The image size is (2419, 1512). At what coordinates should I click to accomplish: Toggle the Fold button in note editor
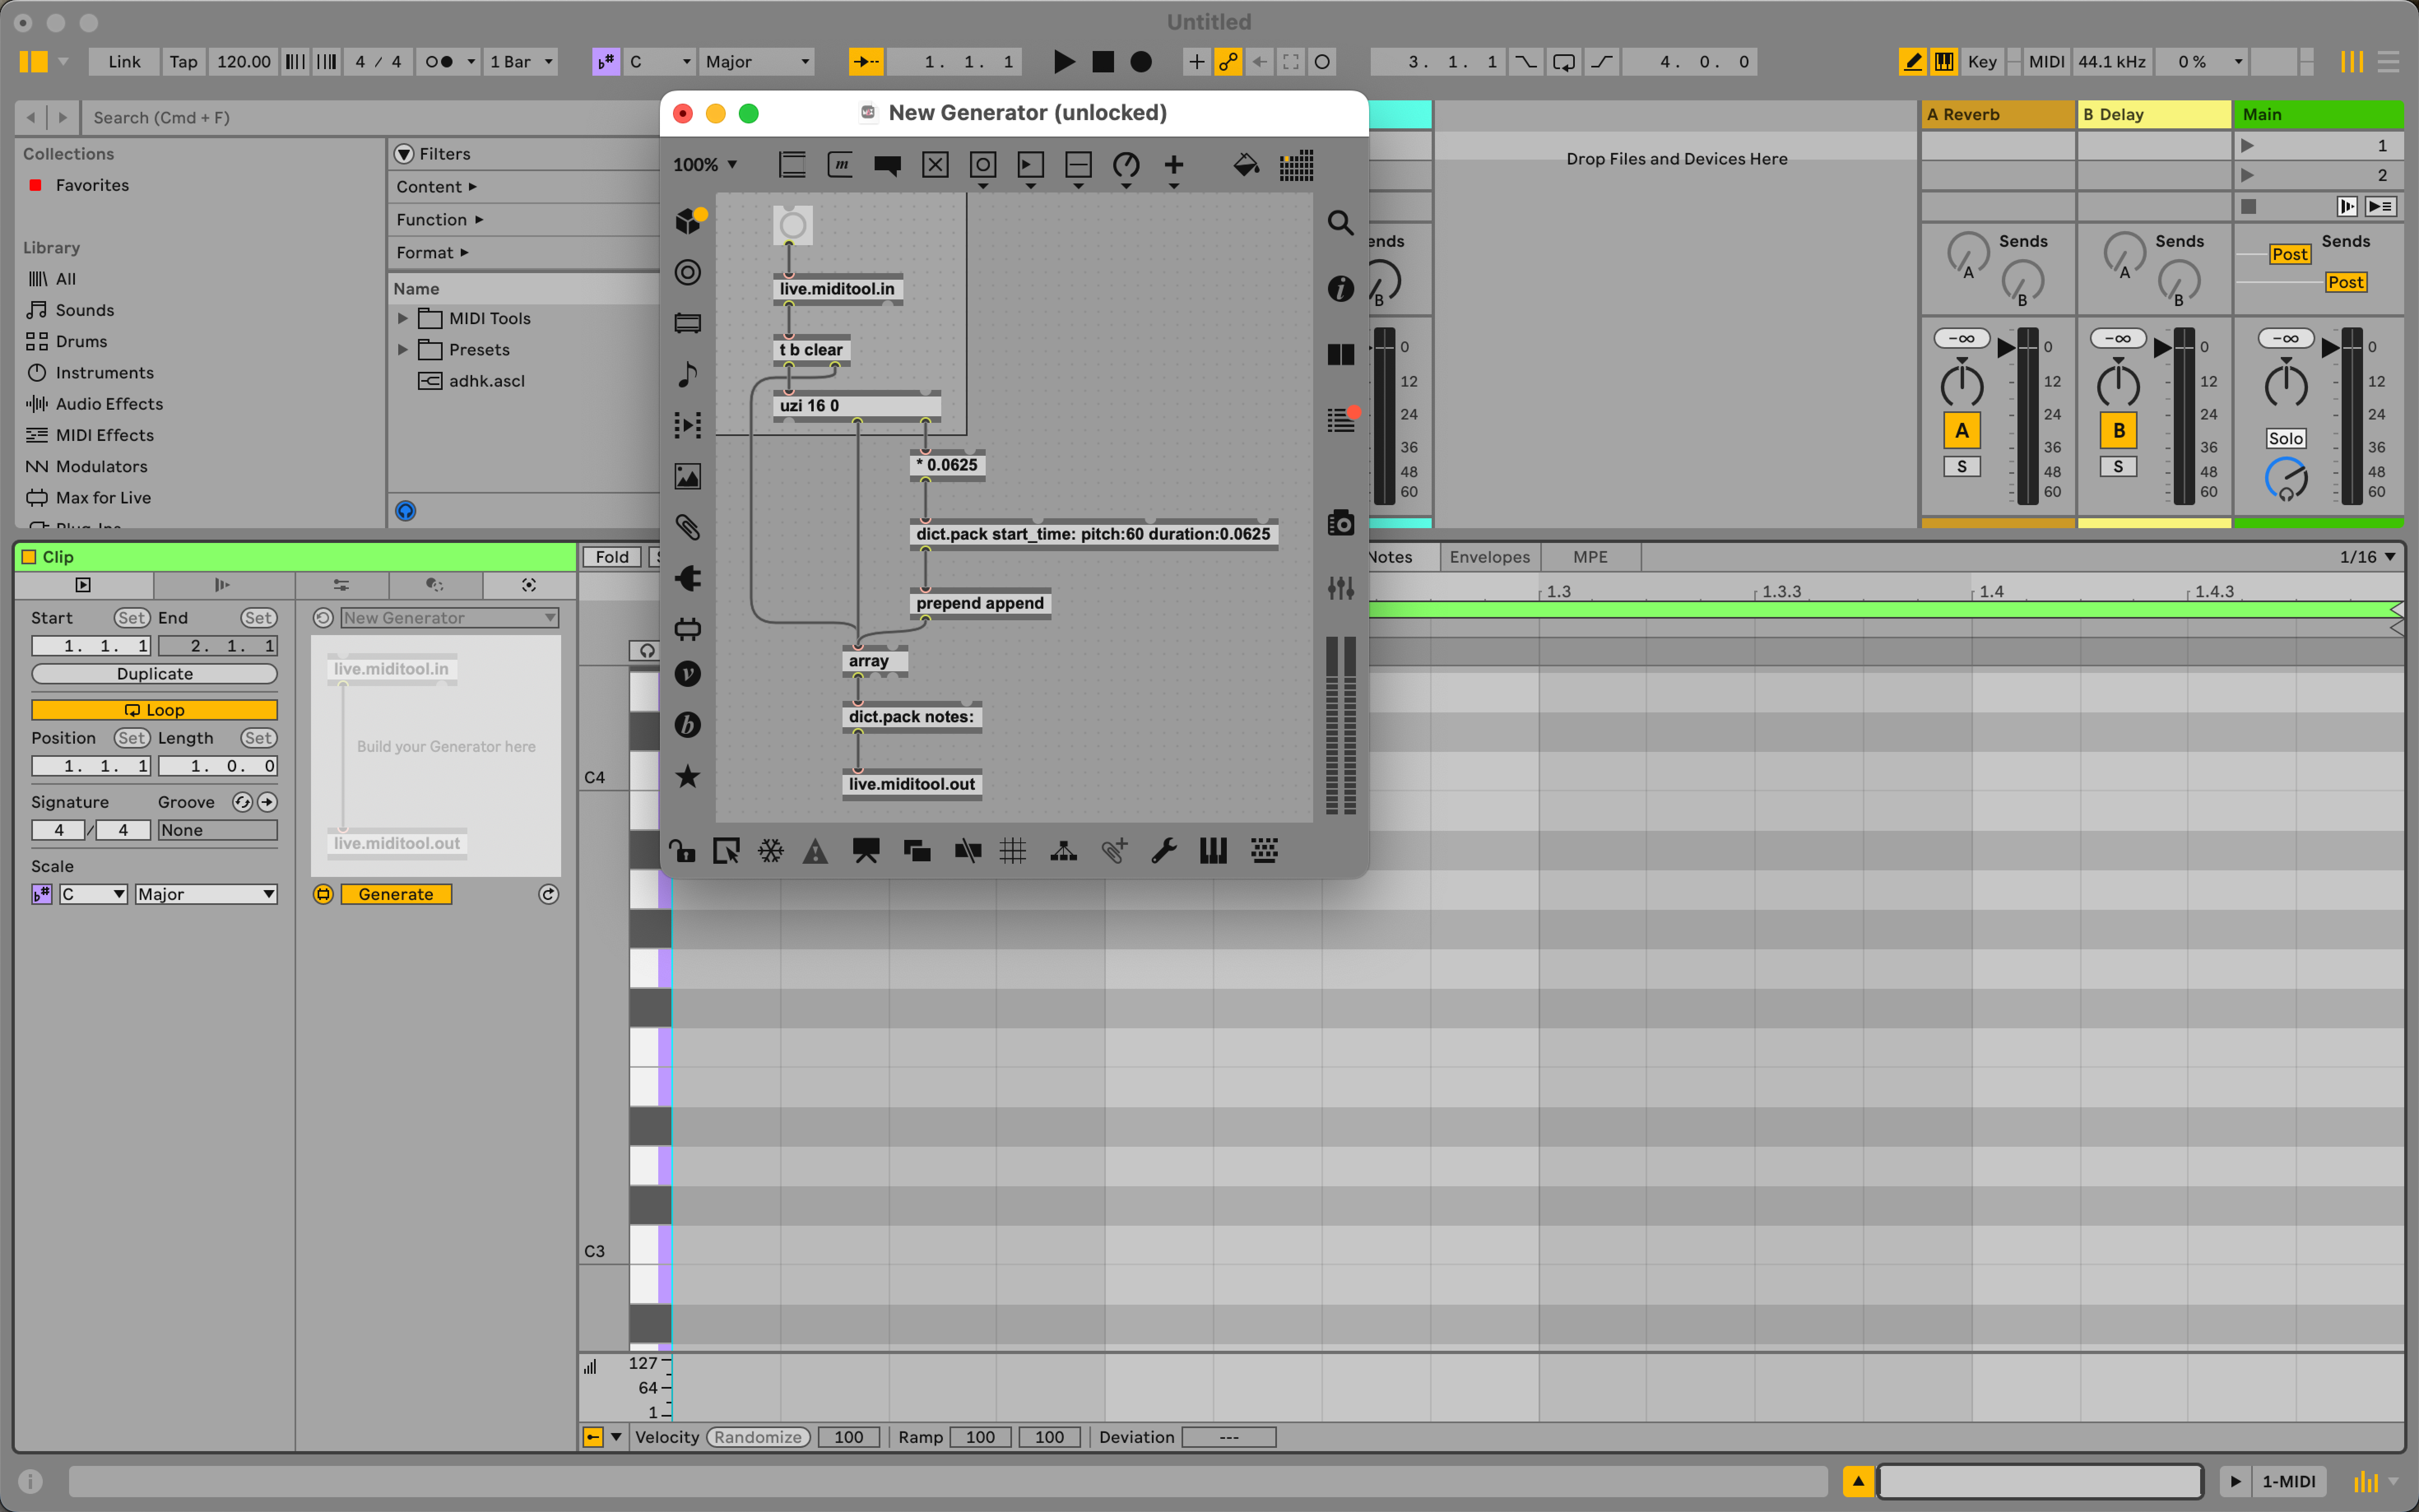pyautogui.click(x=612, y=557)
